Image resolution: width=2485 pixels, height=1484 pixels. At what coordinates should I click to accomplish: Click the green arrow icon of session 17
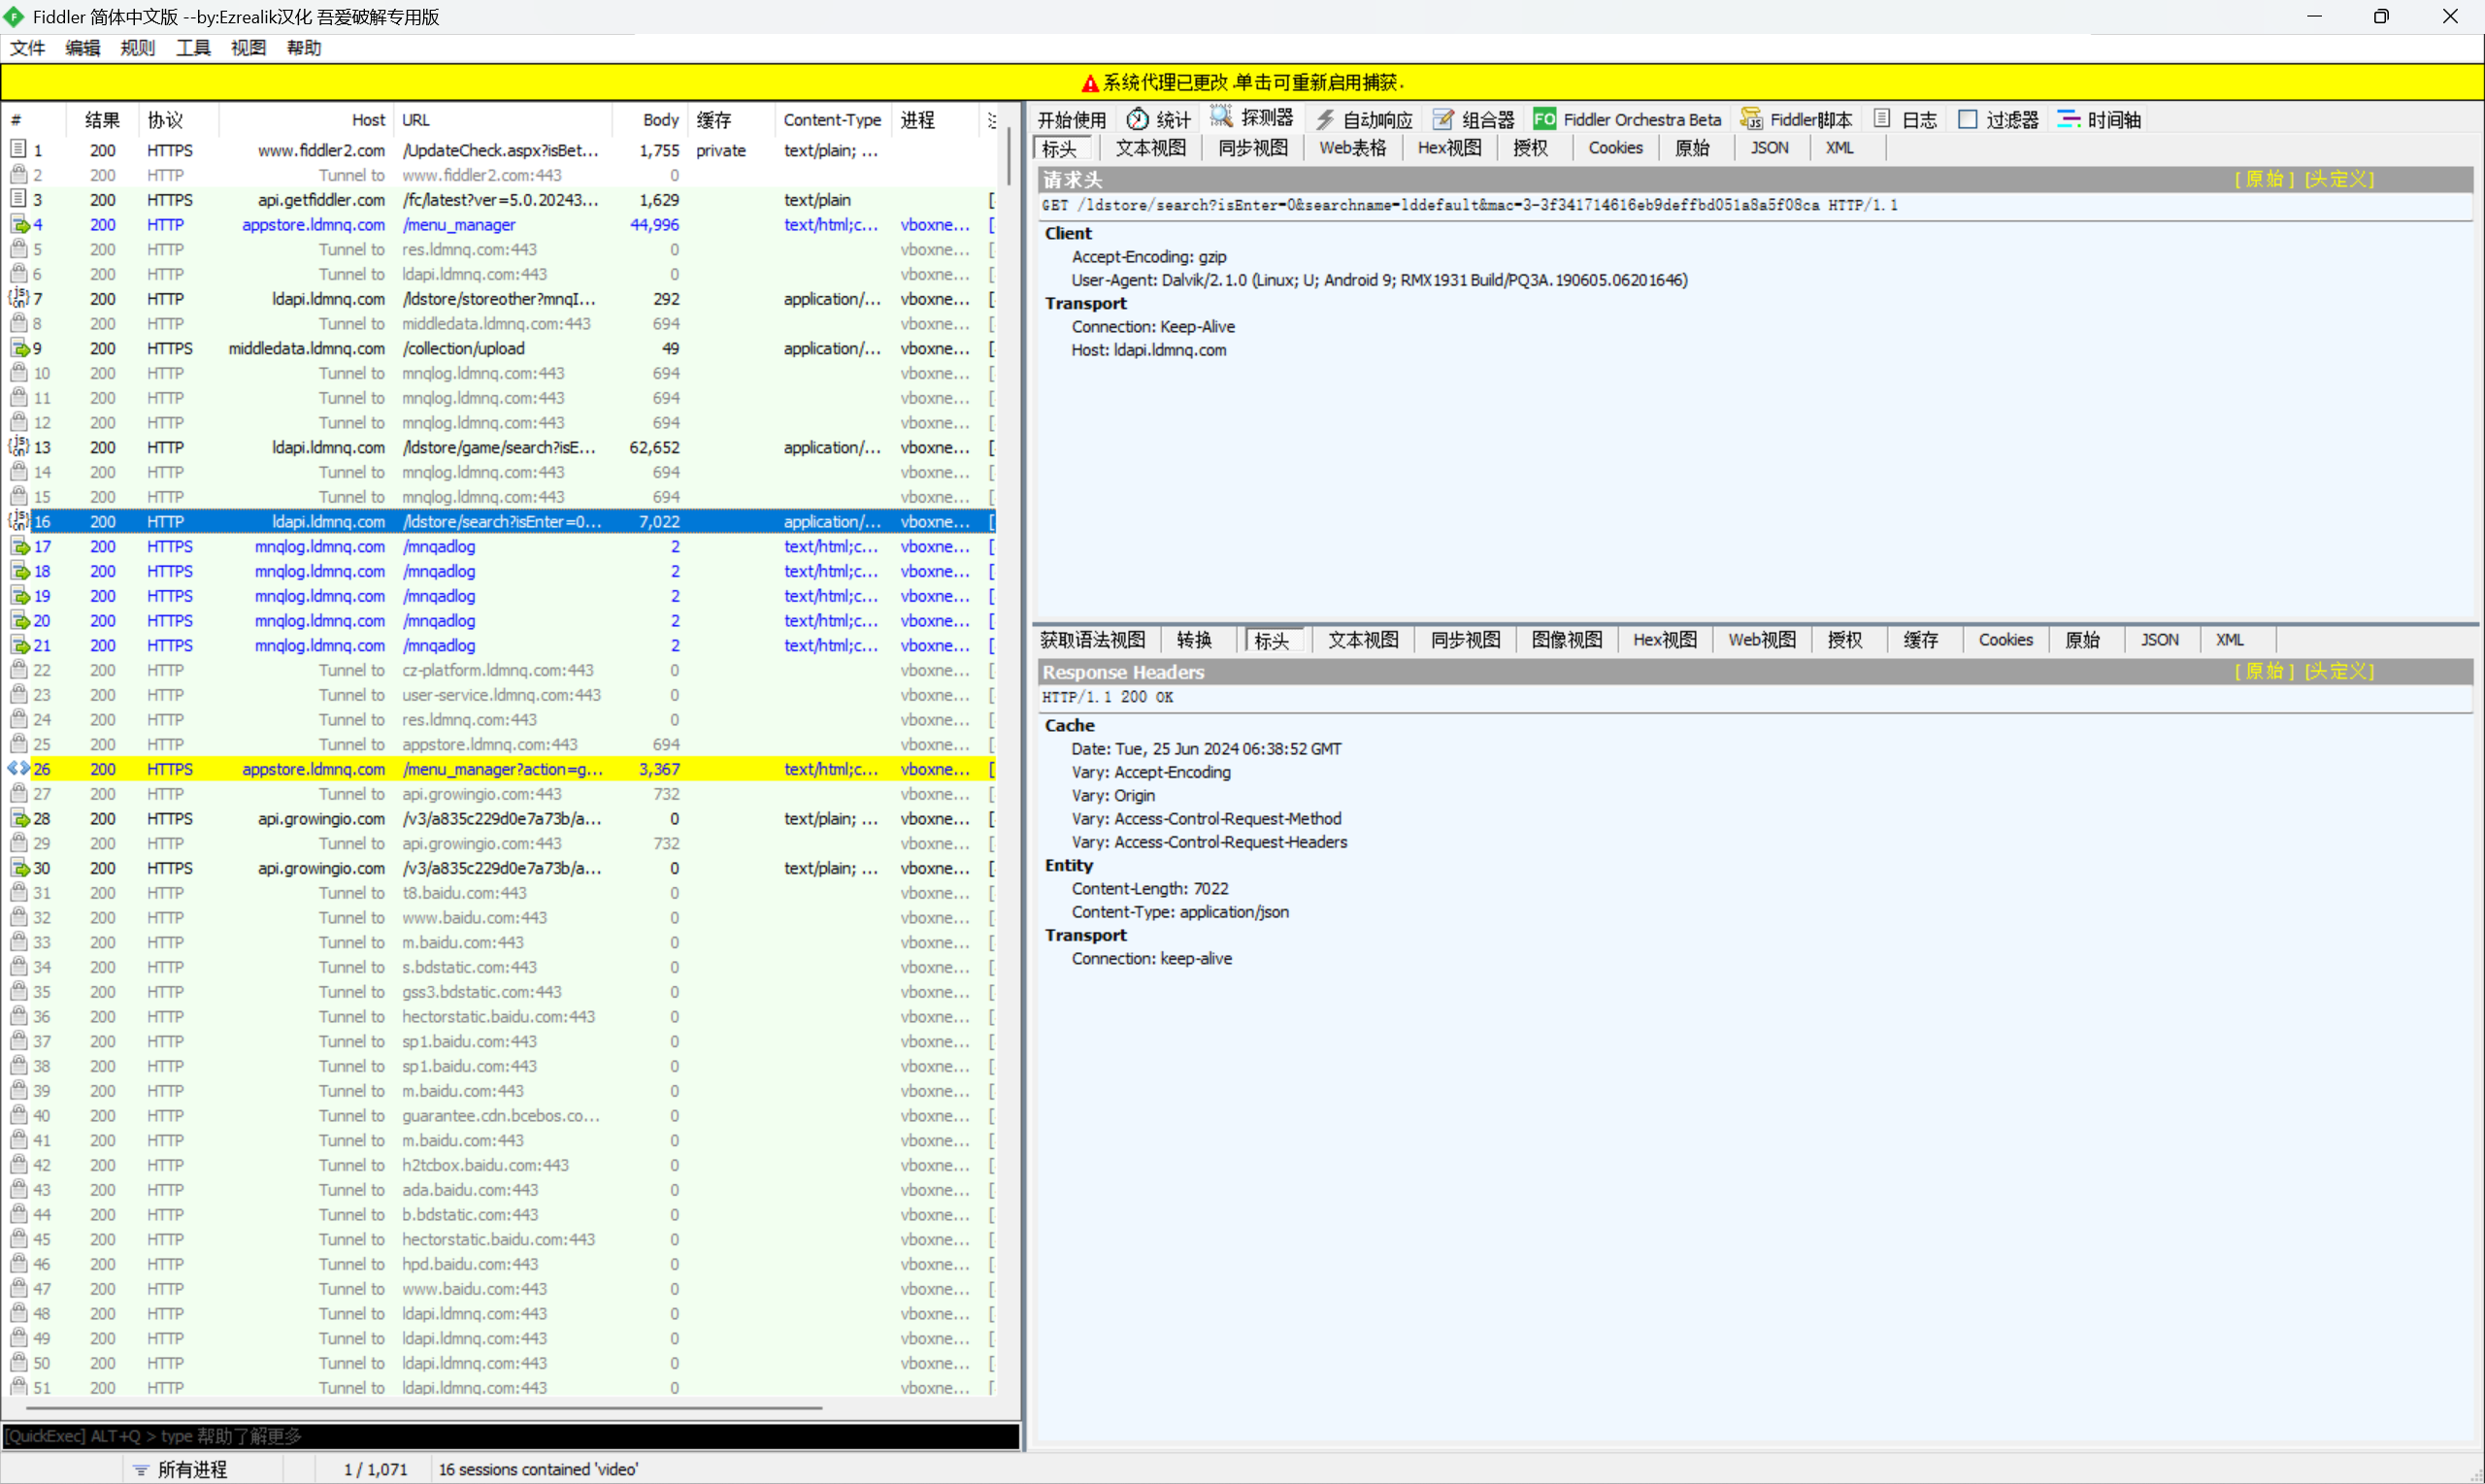pyautogui.click(x=20, y=546)
